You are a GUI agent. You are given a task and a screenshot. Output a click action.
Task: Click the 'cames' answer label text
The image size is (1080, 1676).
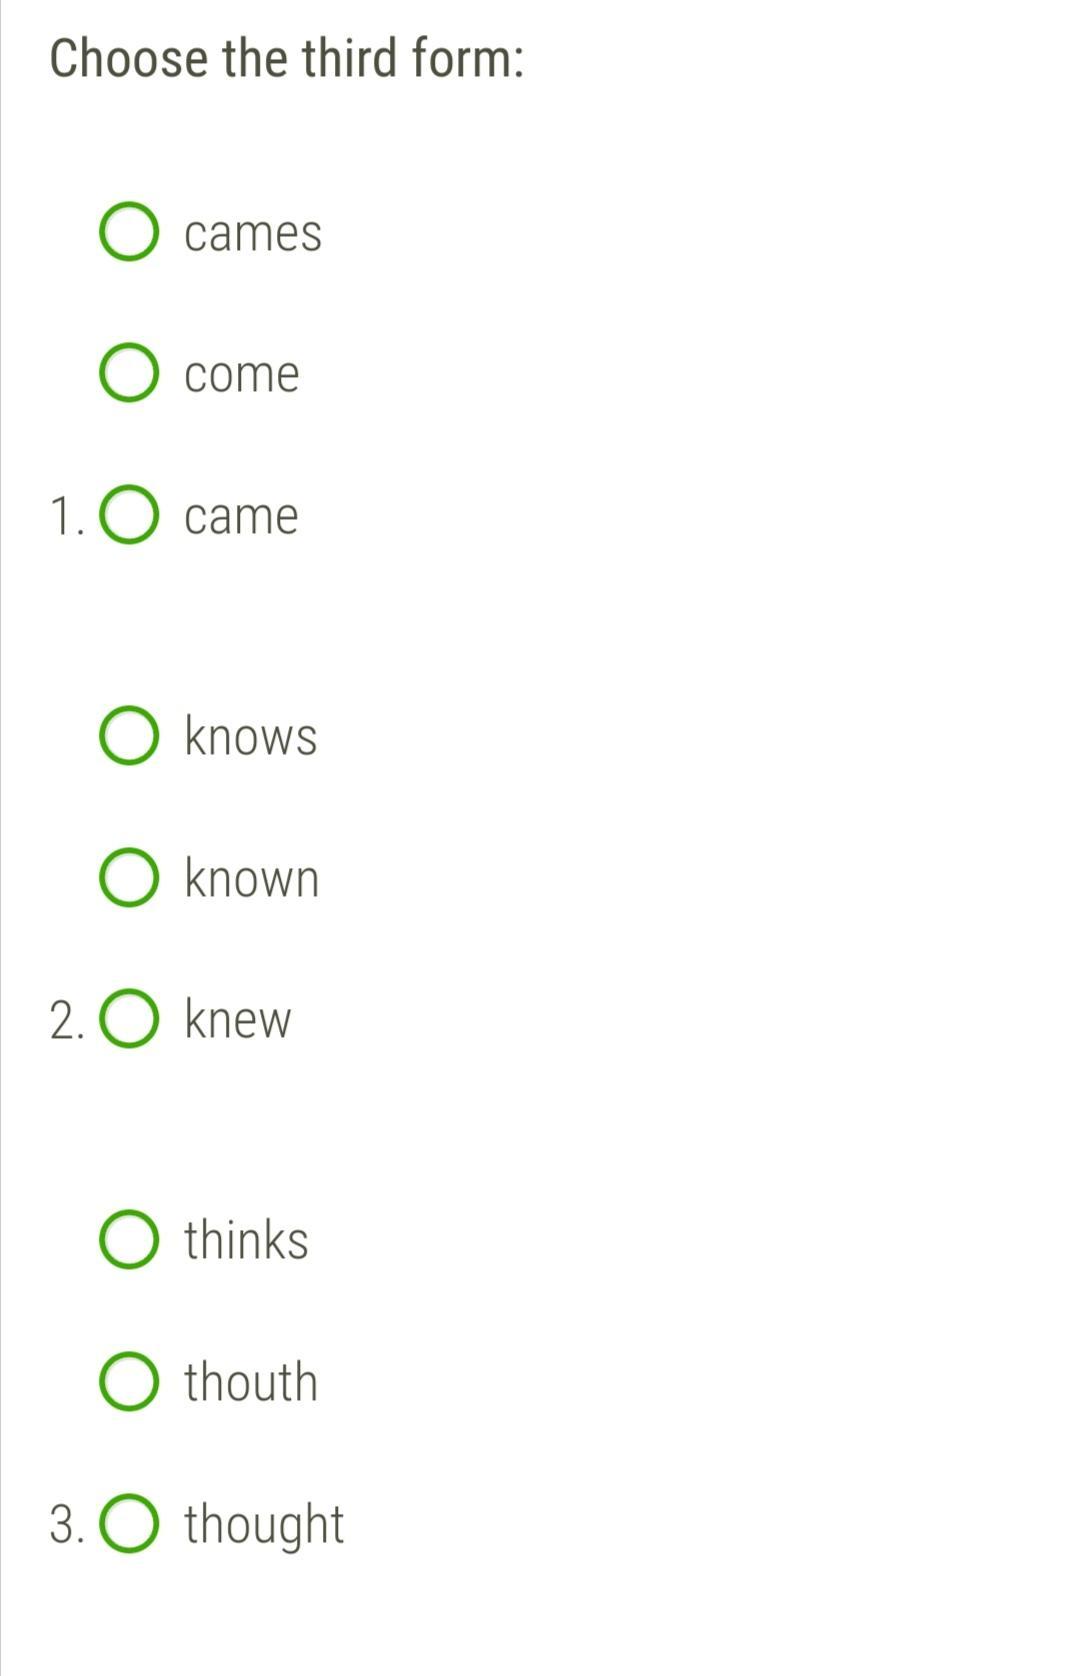(253, 234)
